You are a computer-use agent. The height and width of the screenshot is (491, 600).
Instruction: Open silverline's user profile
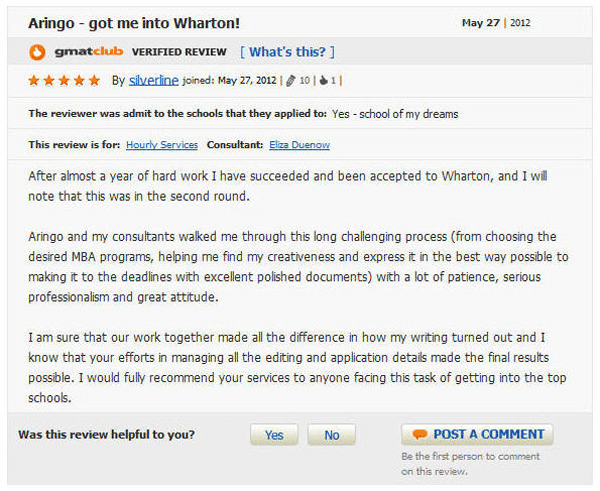(x=153, y=80)
